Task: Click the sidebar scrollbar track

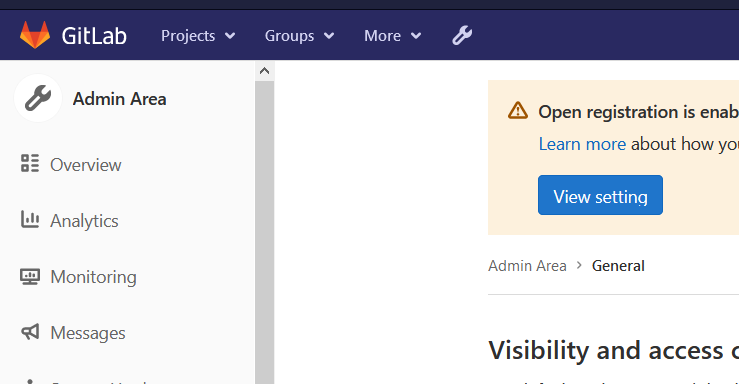Action: click(x=264, y=232)
